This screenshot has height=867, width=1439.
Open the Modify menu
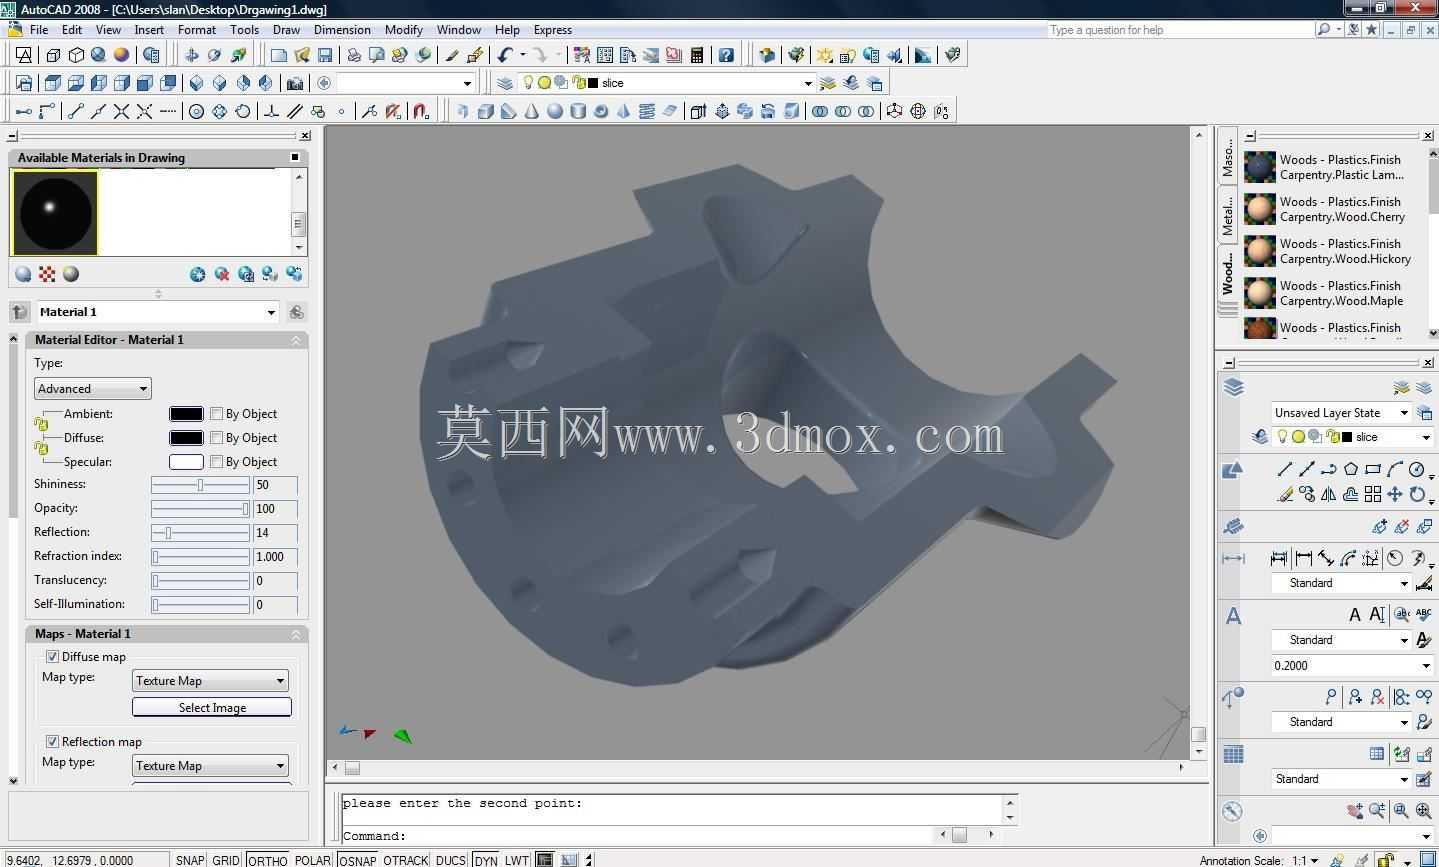[404, 30]
